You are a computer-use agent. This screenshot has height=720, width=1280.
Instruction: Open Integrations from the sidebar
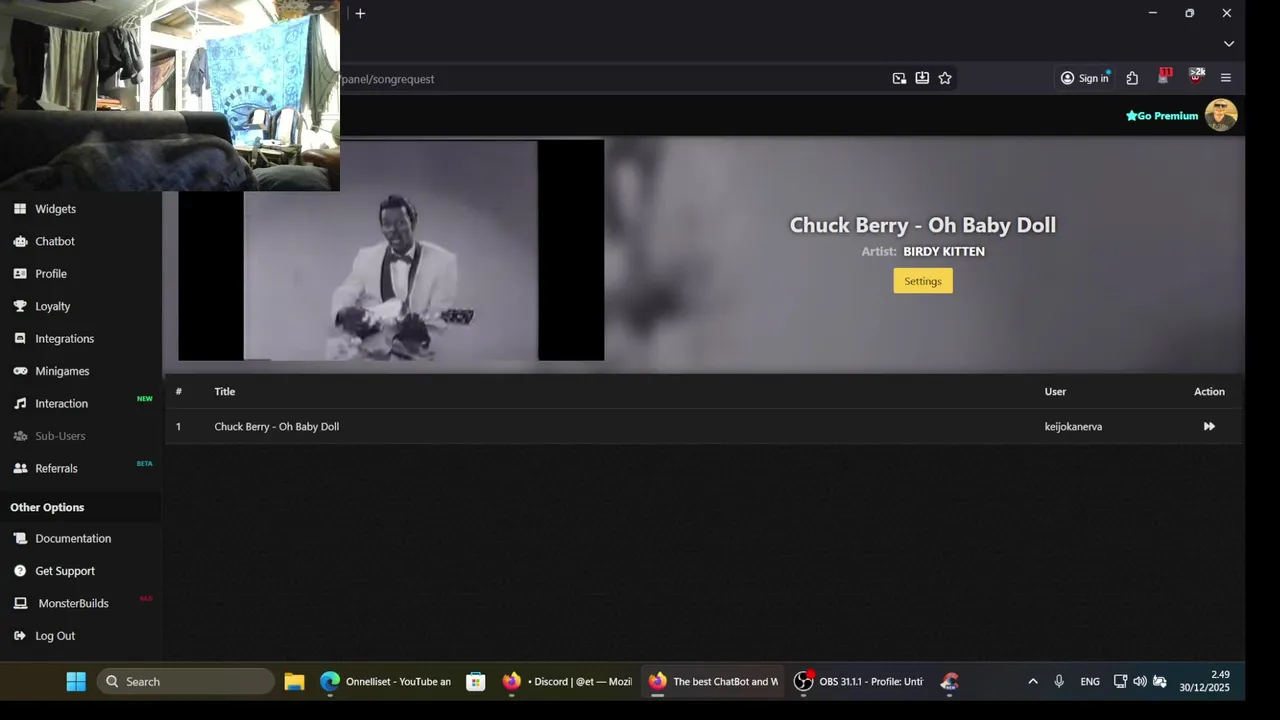coord(64,339)
